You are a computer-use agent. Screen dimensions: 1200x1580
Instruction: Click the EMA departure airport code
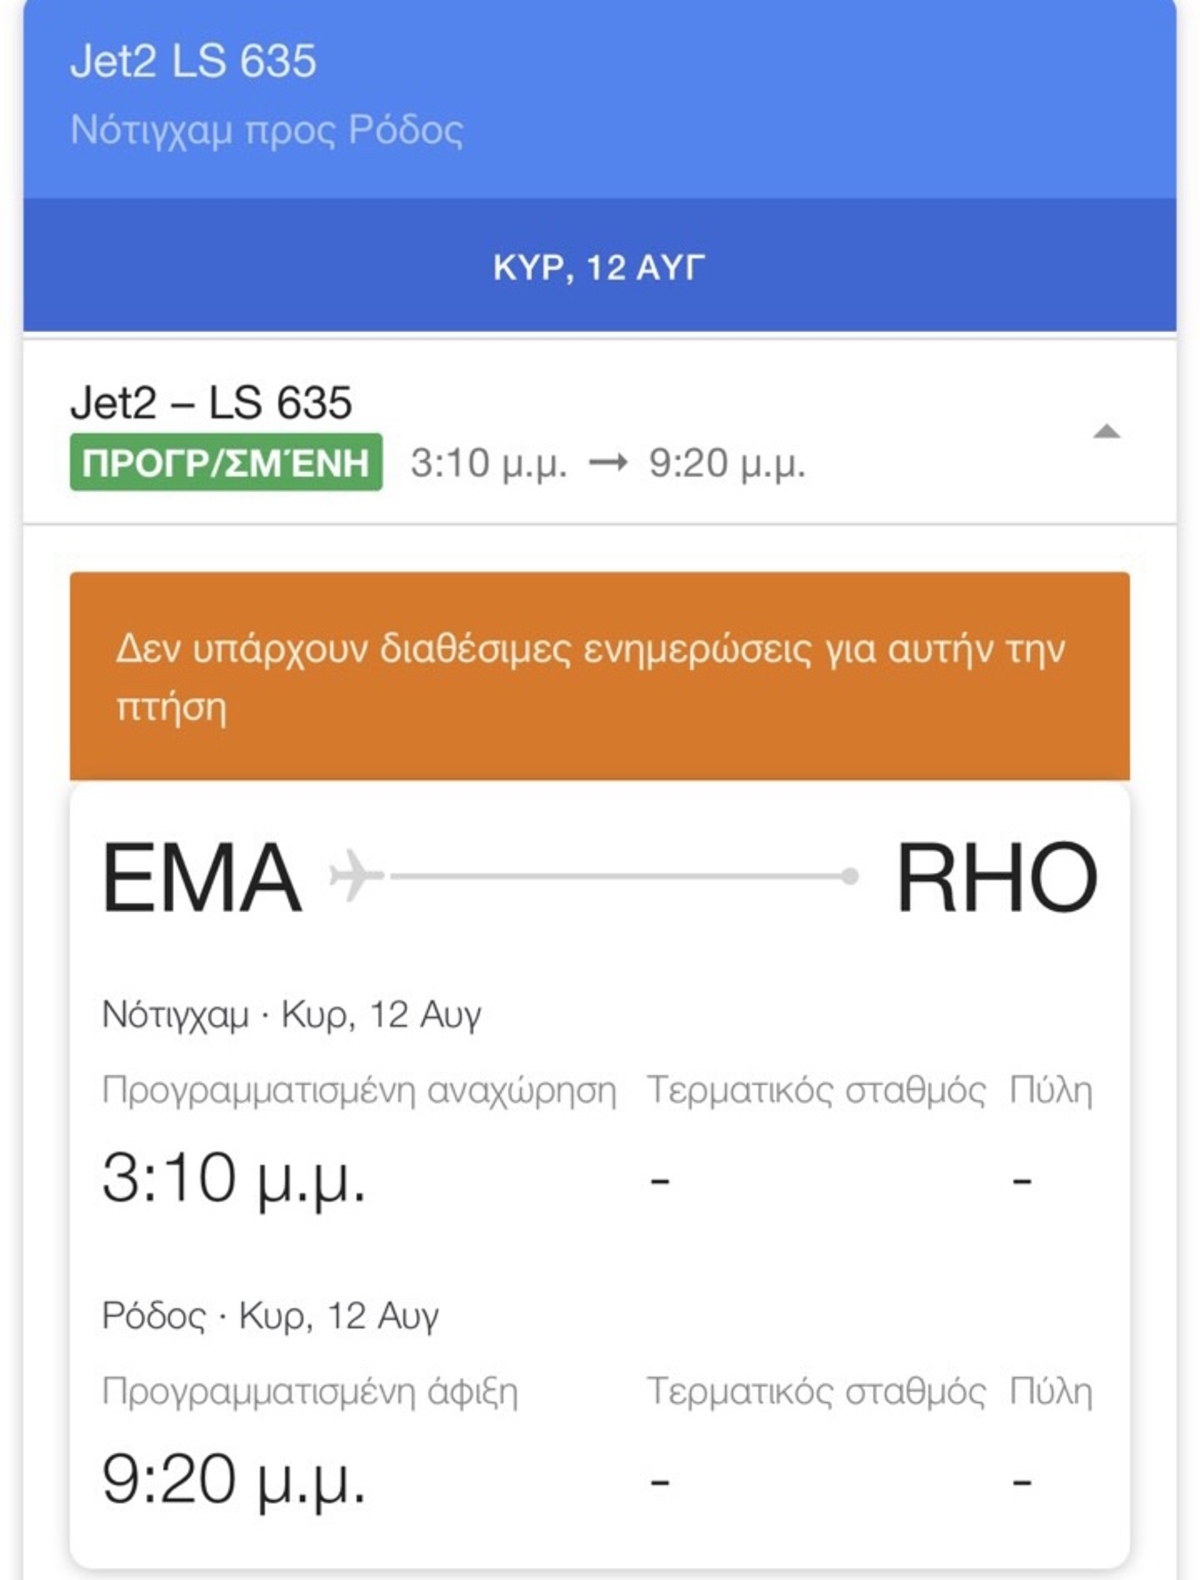coord(202,878)
